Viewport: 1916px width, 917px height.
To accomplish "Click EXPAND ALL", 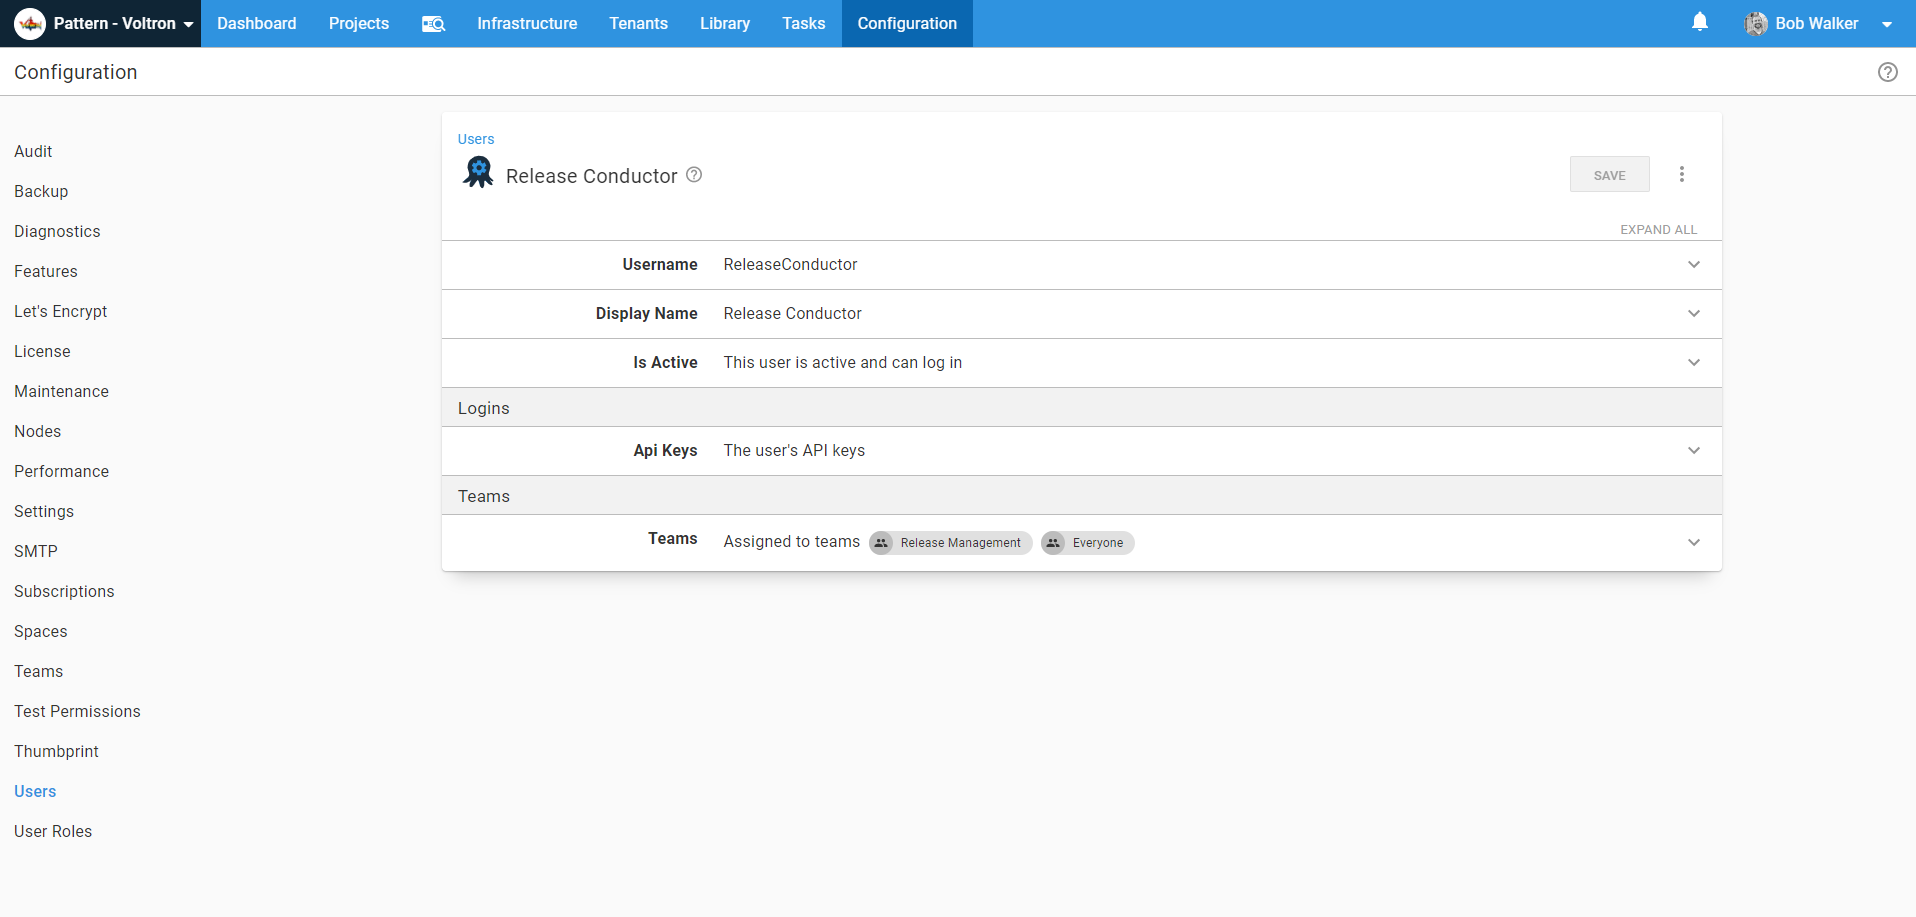I will (1658, 229).
